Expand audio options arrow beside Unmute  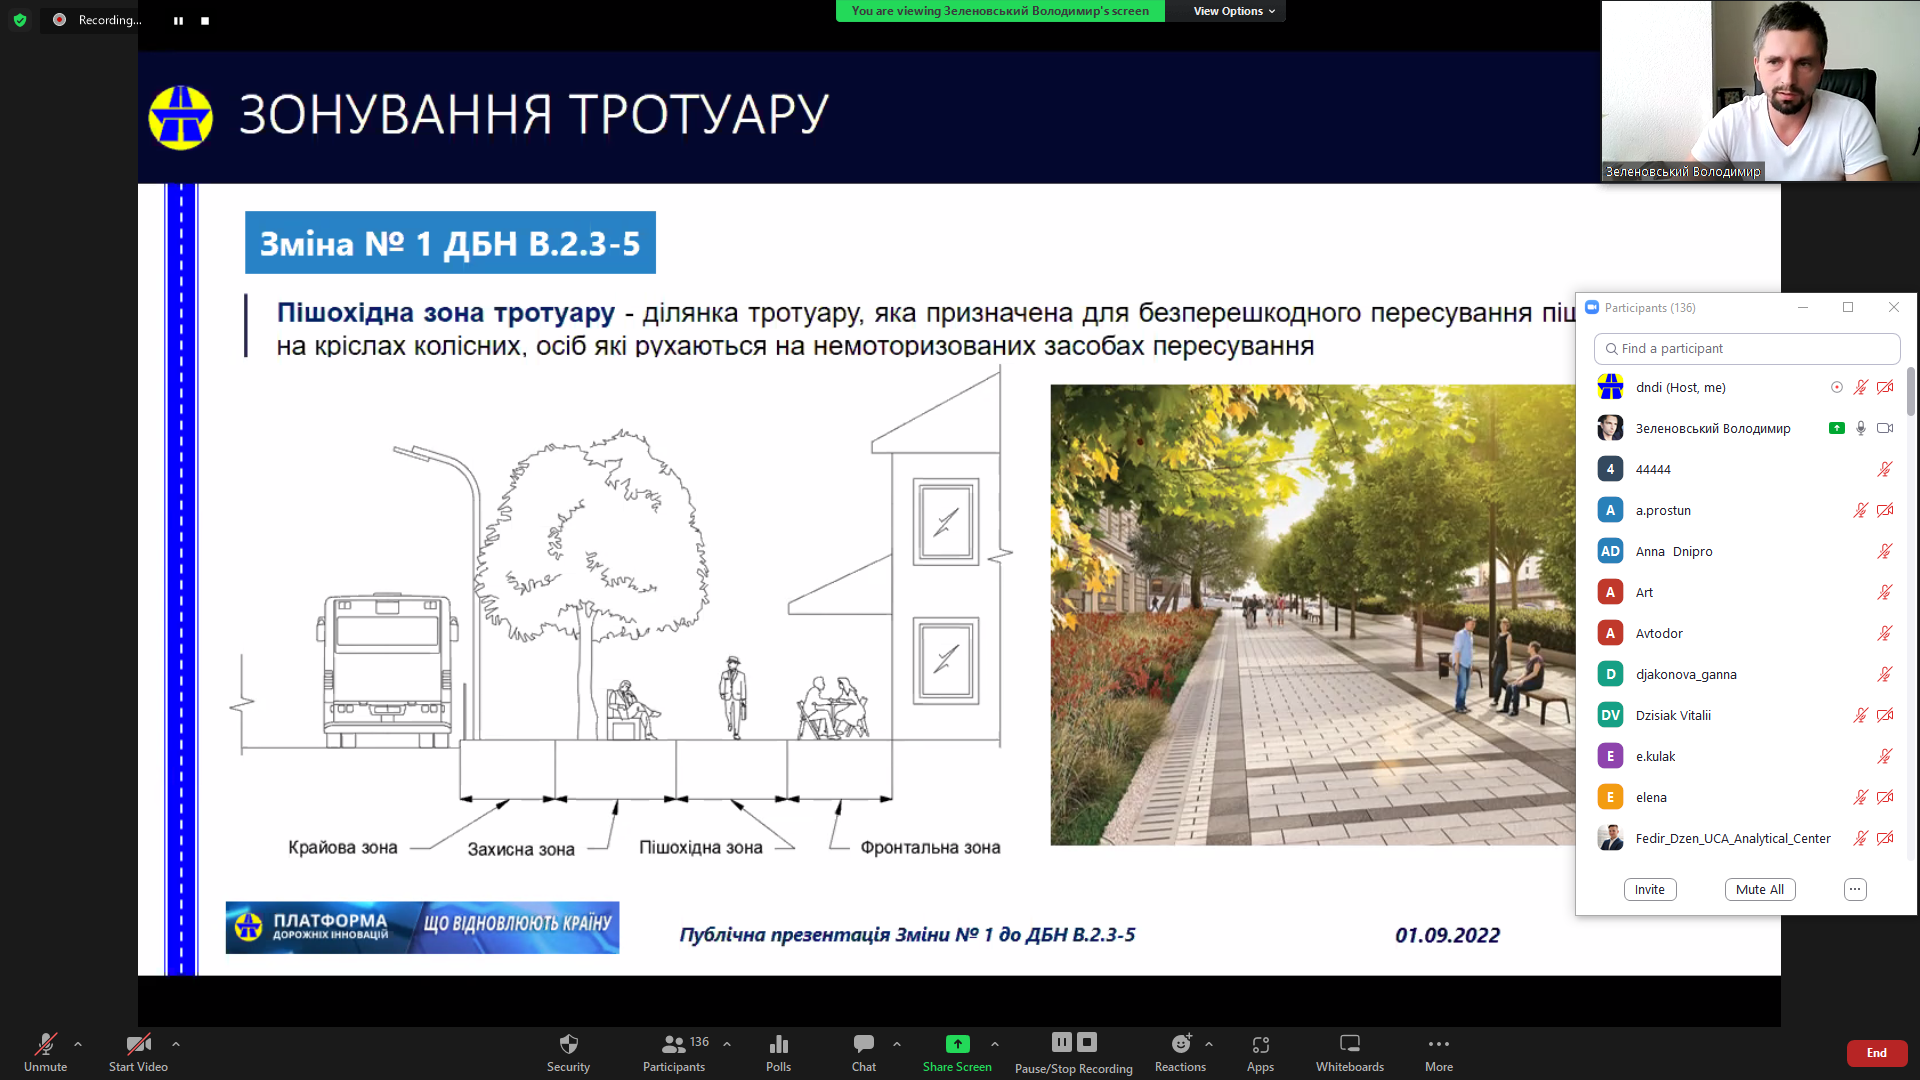pyautogui.click(x=78, y=1044)
